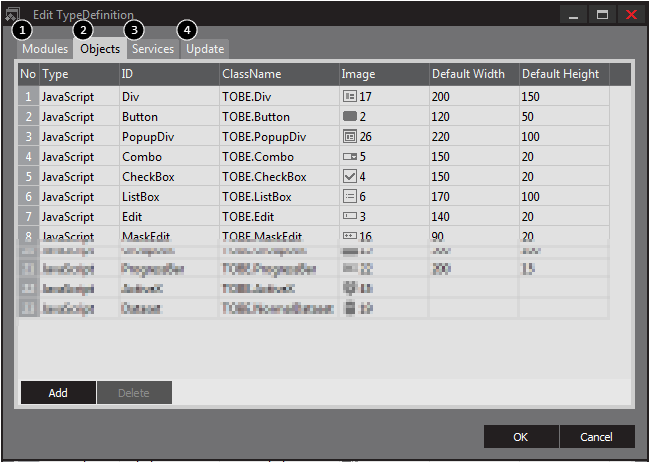
Task: Click the PopupDiv image icon in row 3
Action: [349, 136]
